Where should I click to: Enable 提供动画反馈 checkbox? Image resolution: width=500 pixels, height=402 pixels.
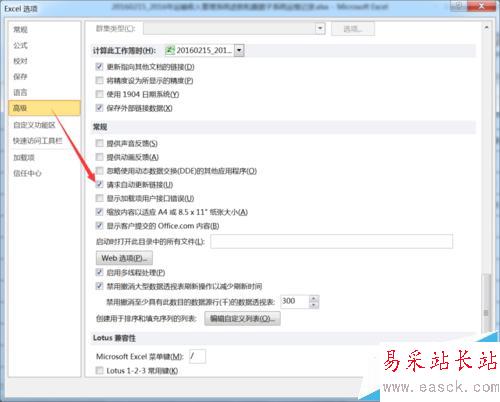pyautogui.click(x=99, y=157)
